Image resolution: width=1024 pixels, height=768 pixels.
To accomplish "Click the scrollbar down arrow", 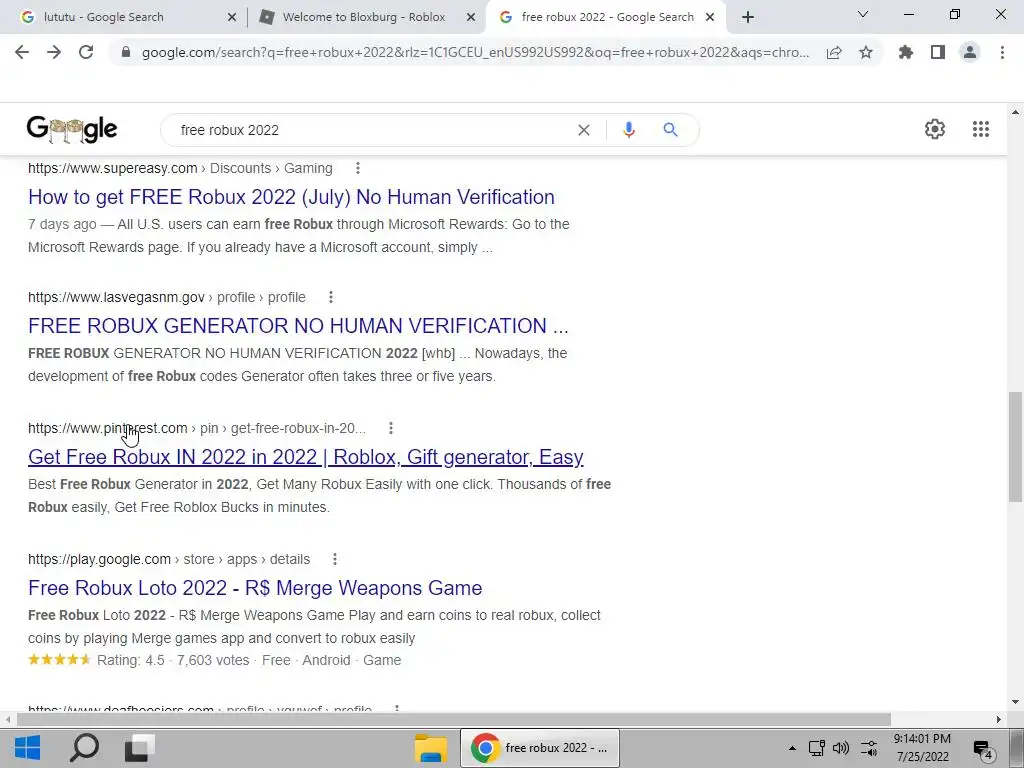I will tap(1016, 702).
